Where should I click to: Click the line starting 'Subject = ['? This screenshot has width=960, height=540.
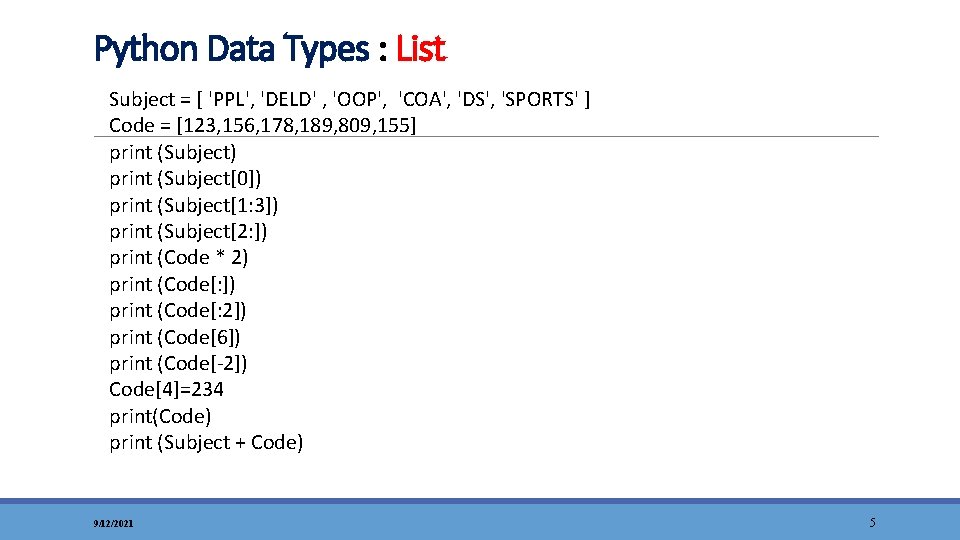coord(350,99)
